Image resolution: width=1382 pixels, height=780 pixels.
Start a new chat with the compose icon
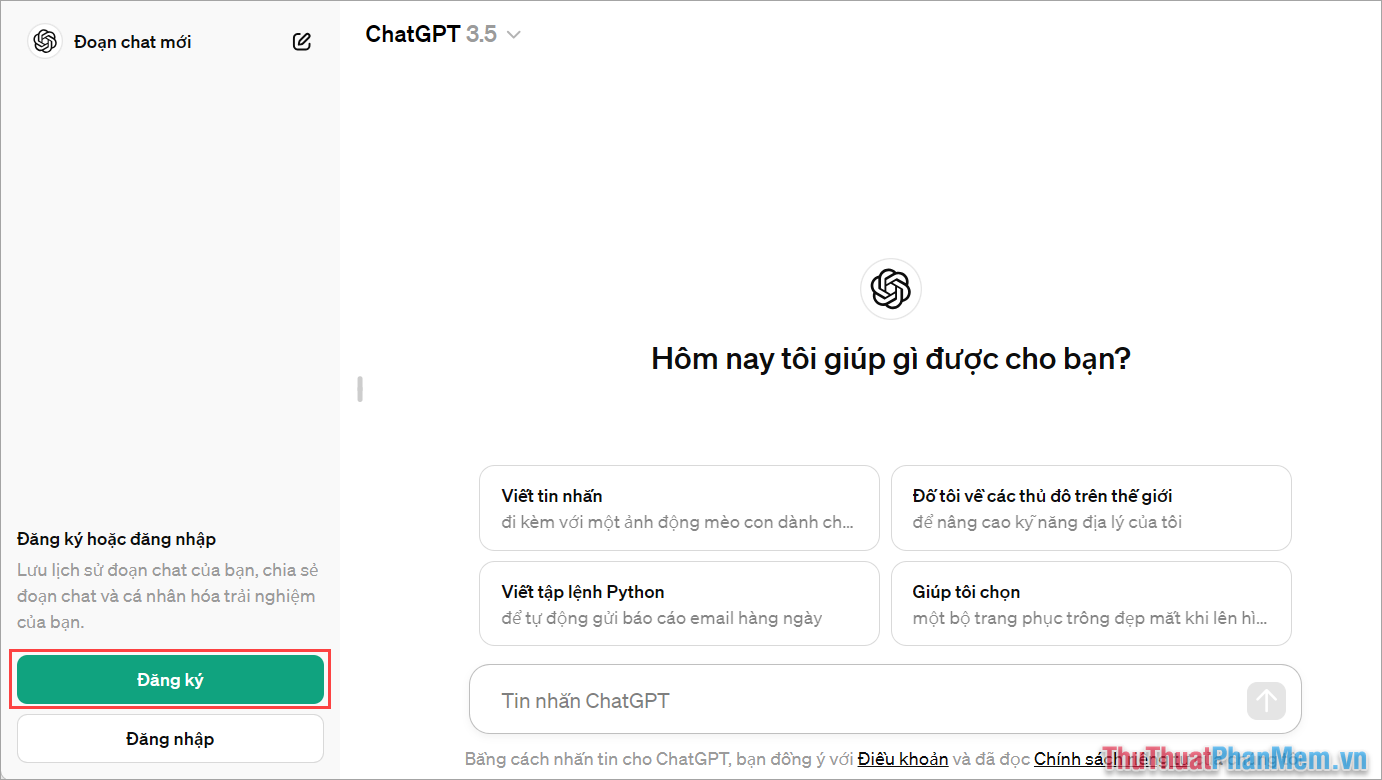[302, 41]
